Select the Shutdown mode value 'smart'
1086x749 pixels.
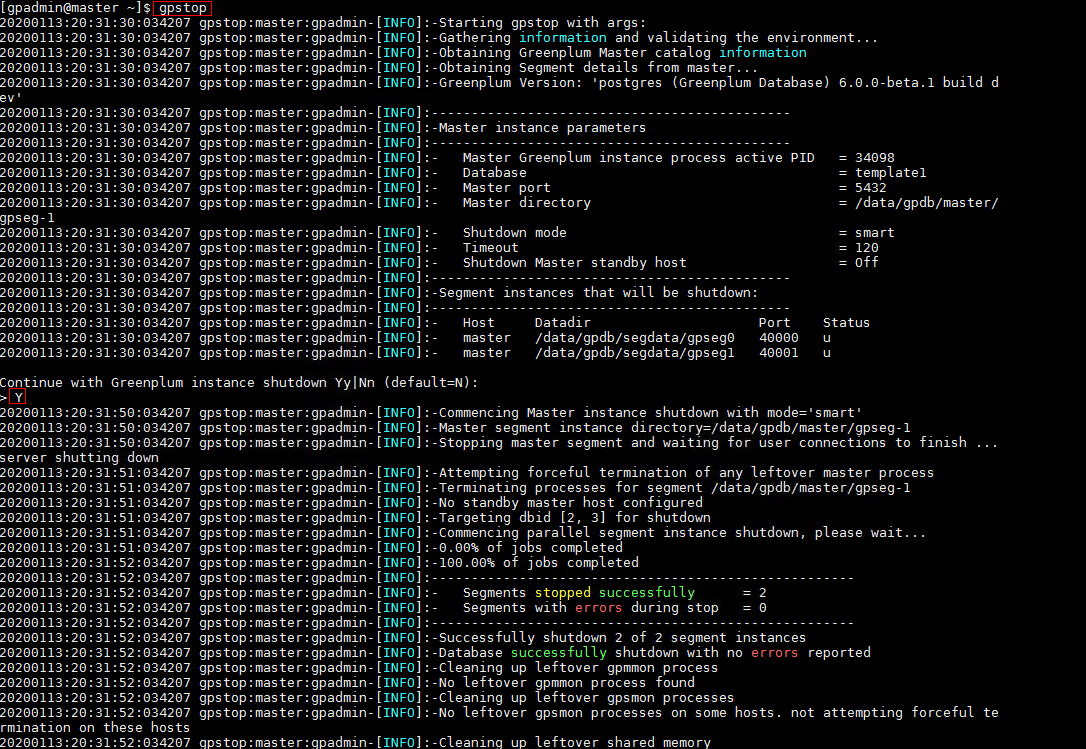875,233
